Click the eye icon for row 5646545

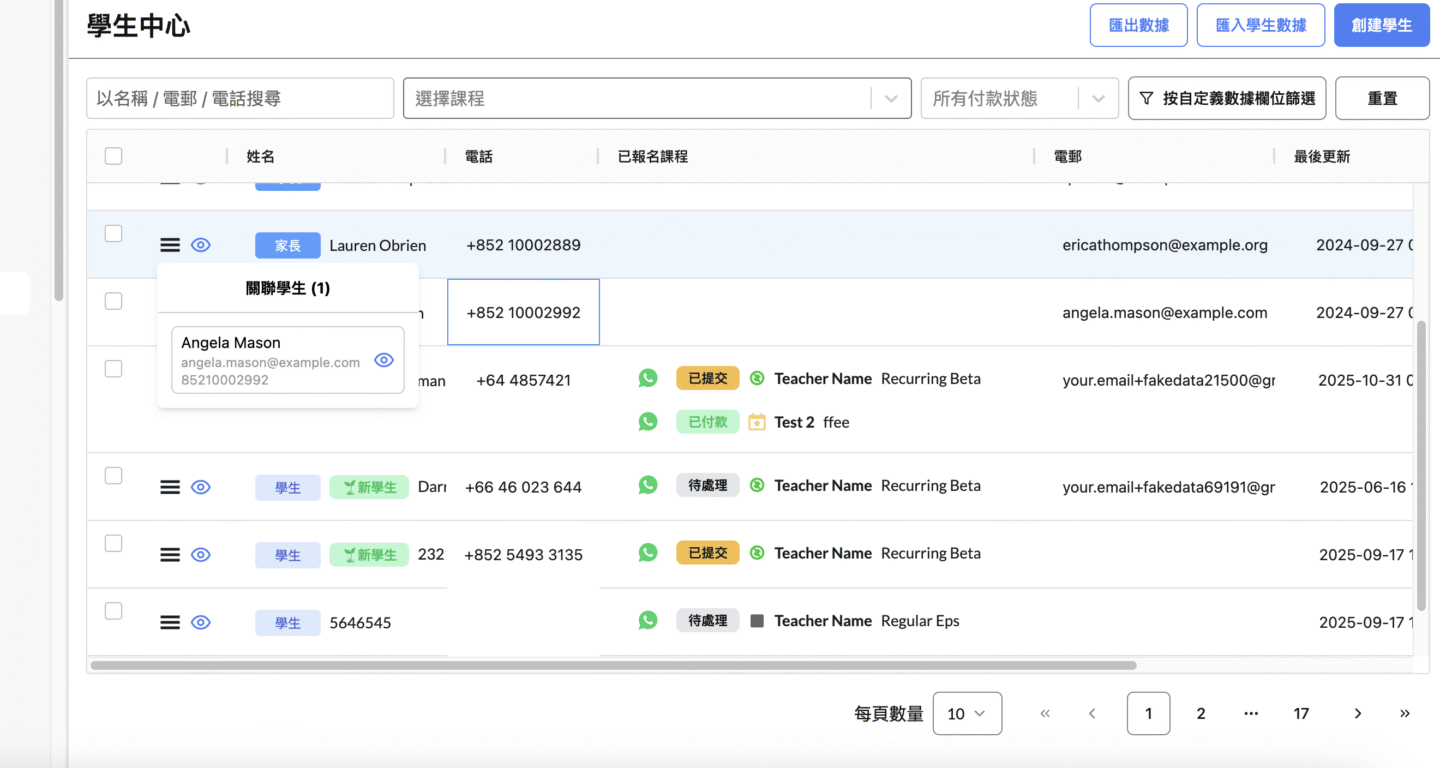click(x=201, y=622)
